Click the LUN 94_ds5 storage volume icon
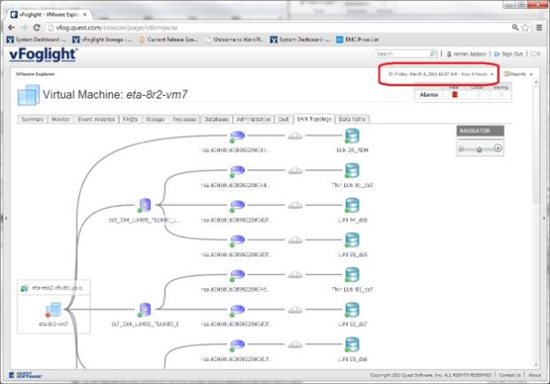Screen dimensions: 550x384 352,206
